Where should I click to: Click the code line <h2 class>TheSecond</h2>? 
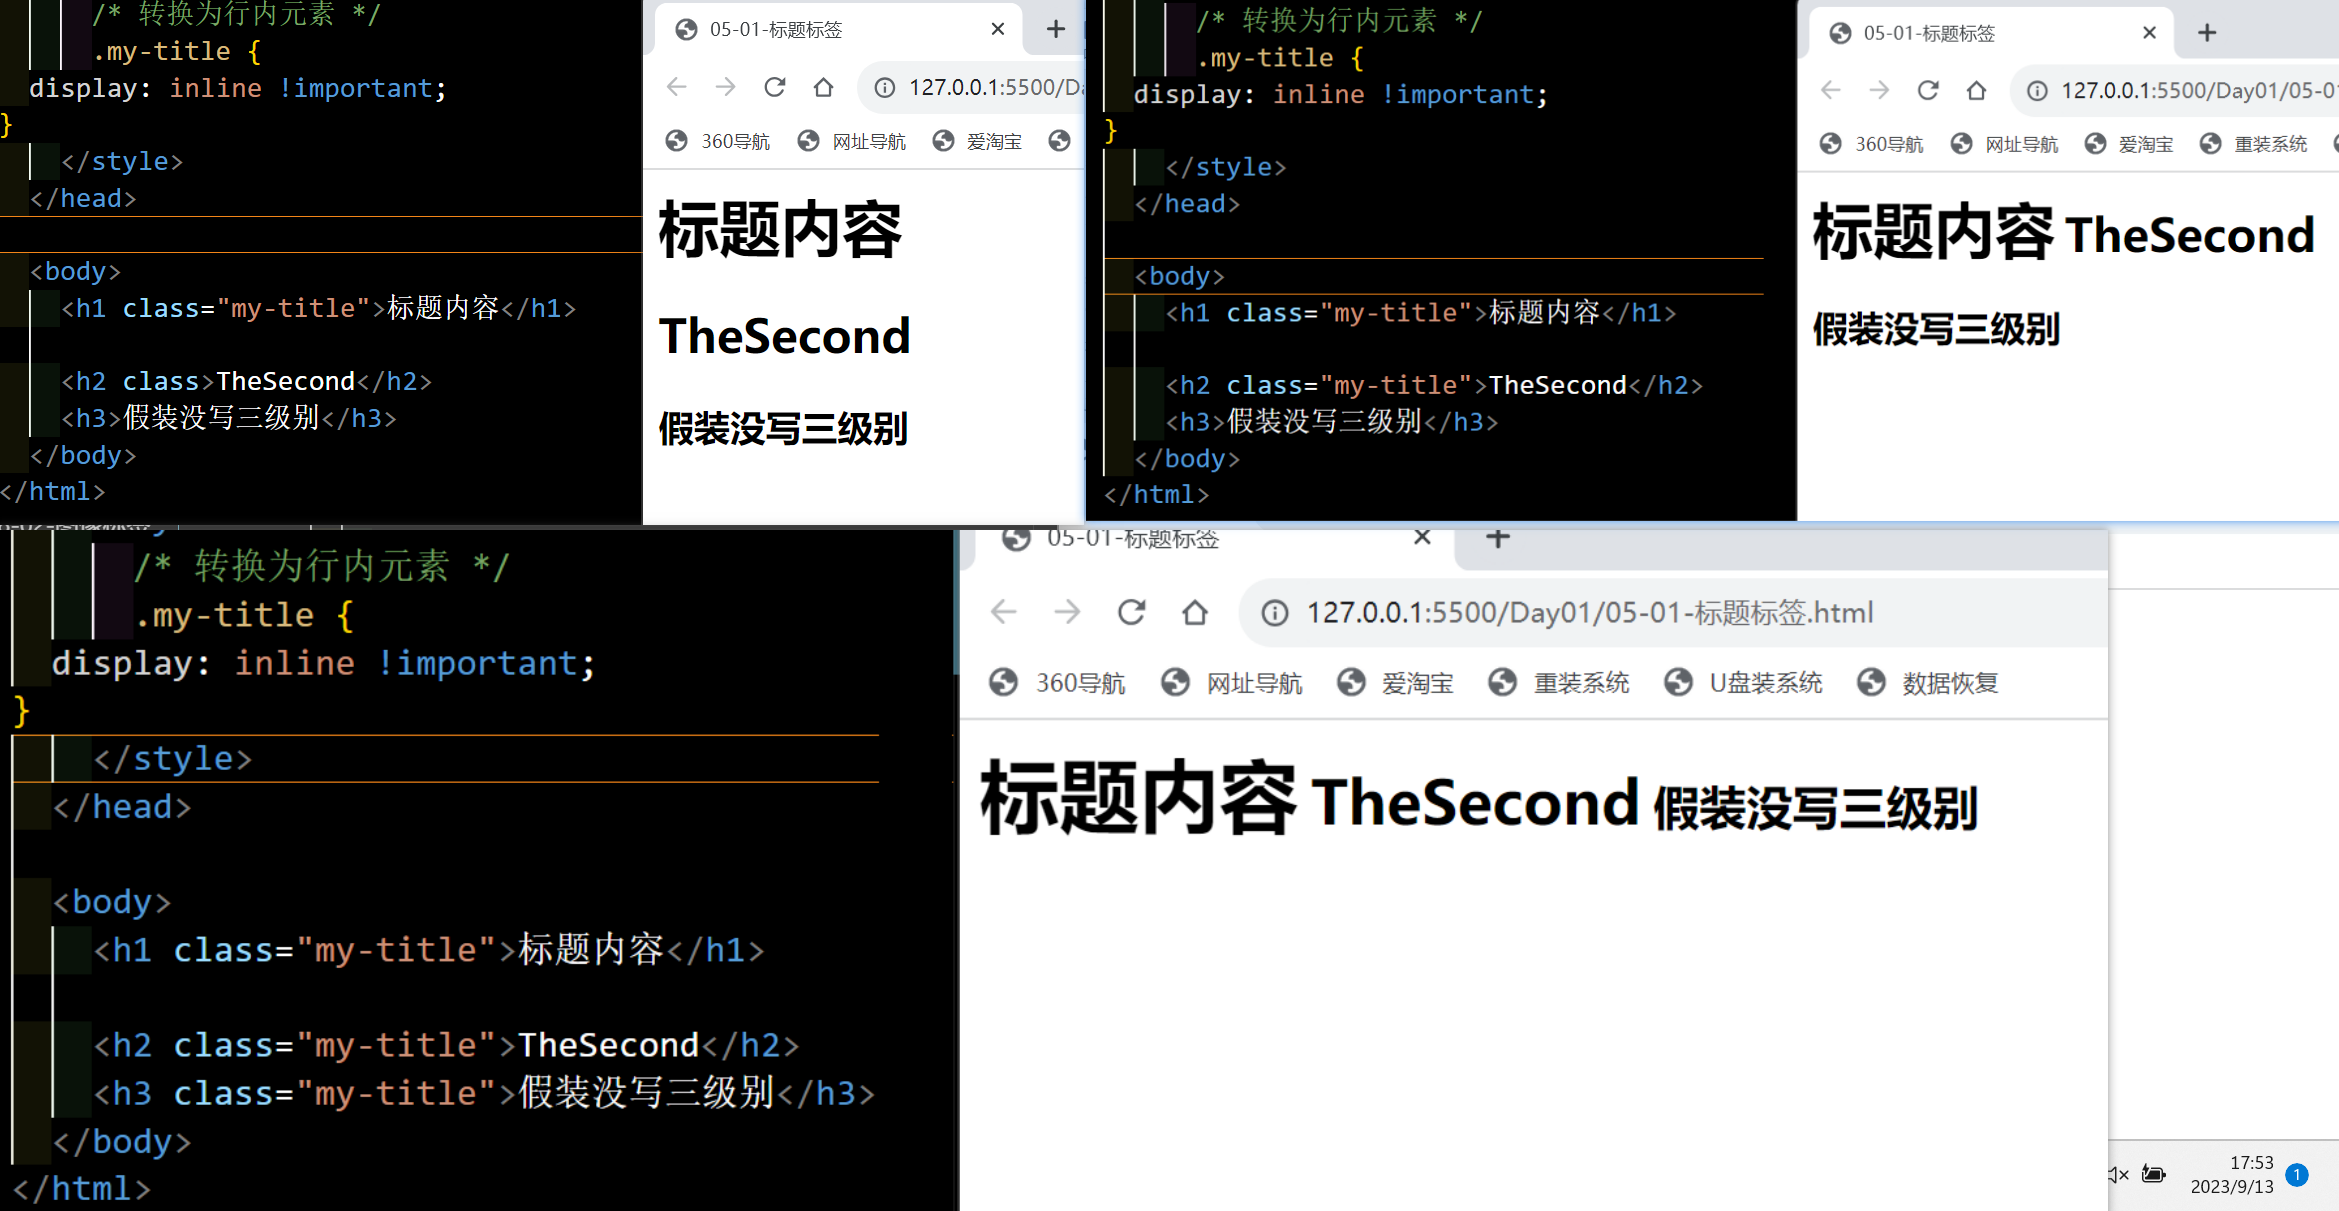tap(246, 382)
